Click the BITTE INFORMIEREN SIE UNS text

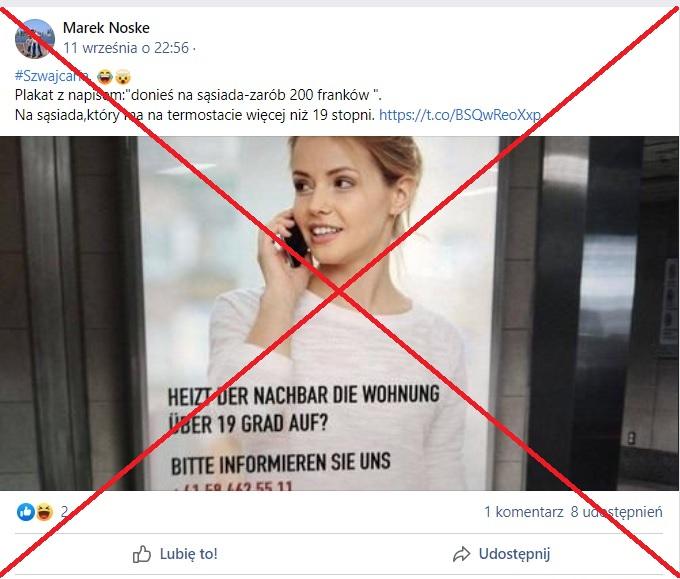point(281,464)
